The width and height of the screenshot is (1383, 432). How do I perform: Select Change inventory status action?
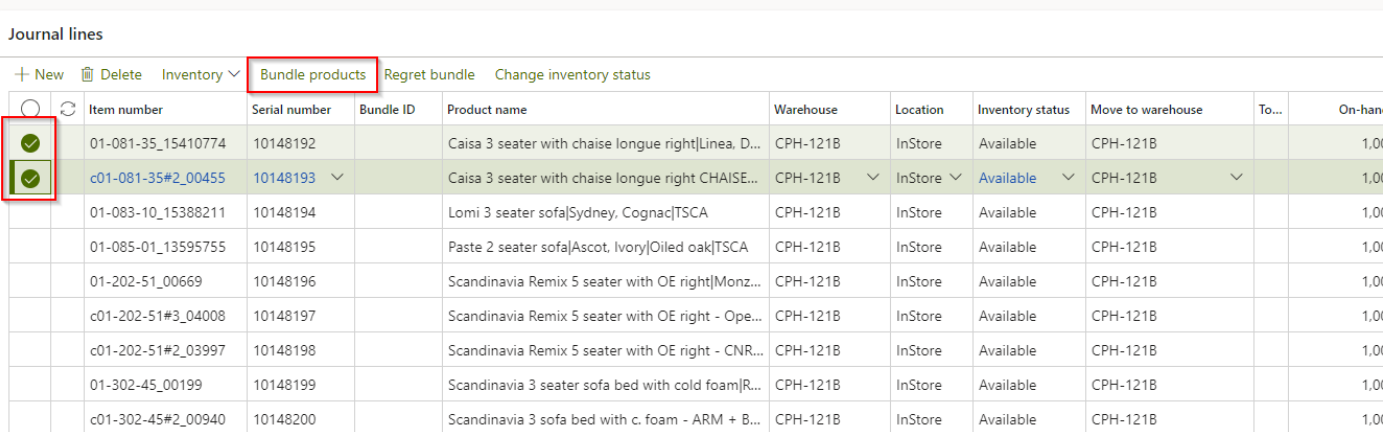coord(572,75)
